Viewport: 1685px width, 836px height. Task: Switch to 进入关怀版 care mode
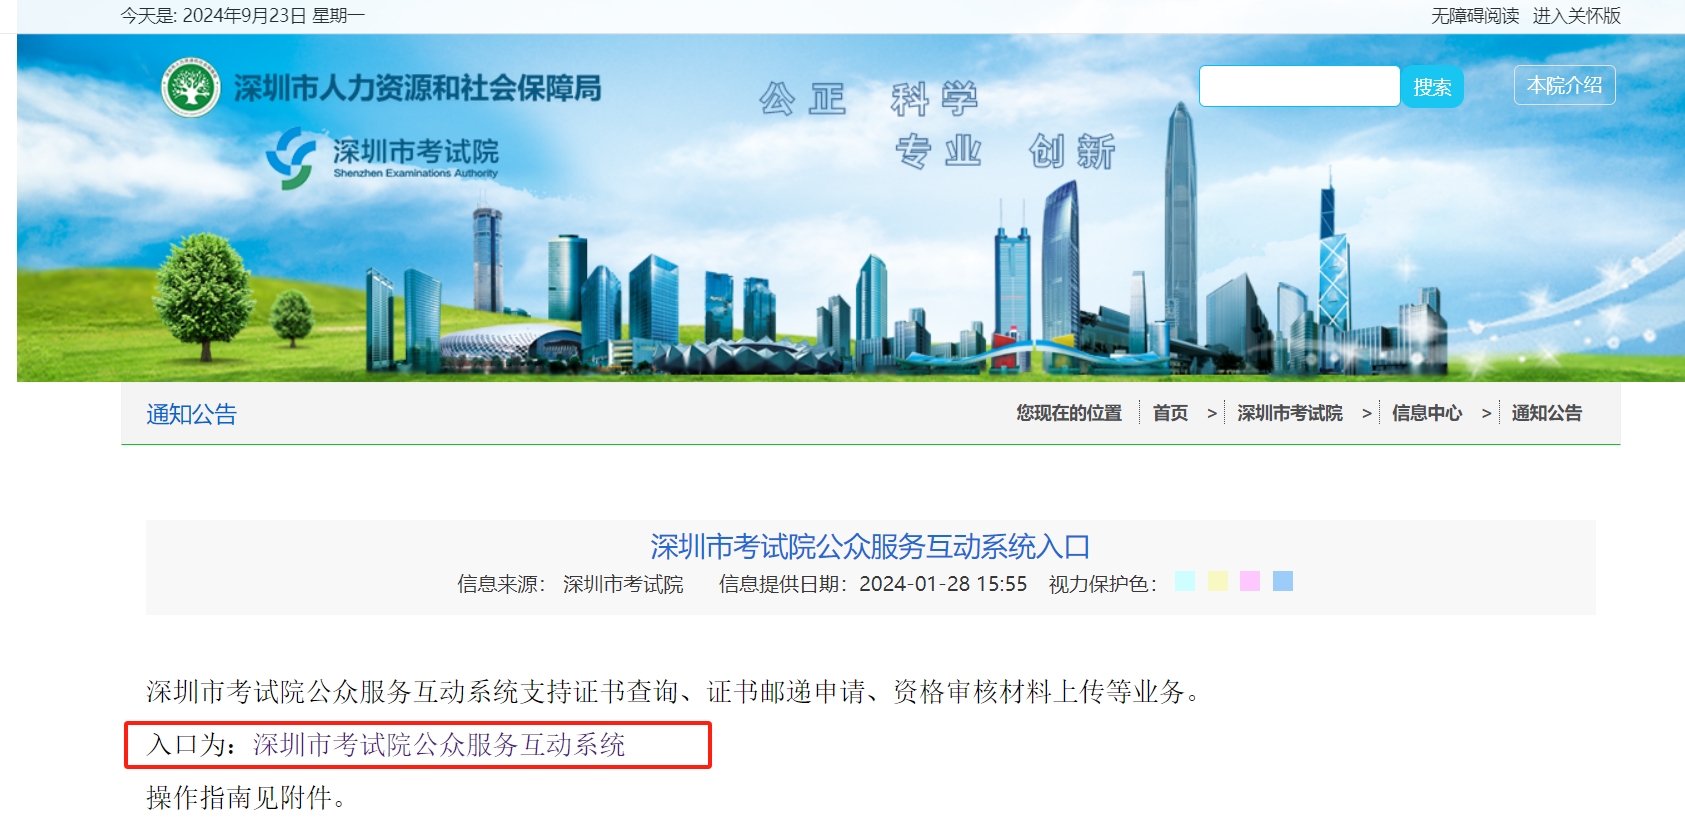(1577, 16)
